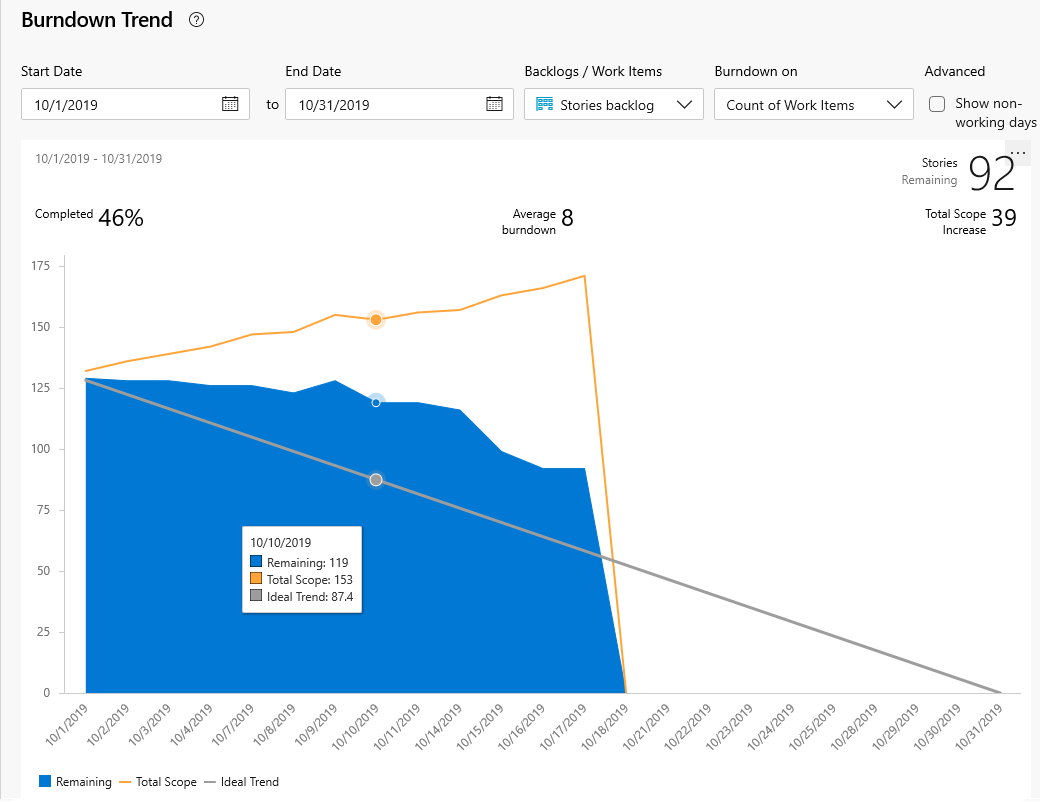The height and width of the screenshot is (802, 1040).
Task: Toggle the Ideal Trend legend gray swatch
Action: pyautogui.click(x=210, y=782)
